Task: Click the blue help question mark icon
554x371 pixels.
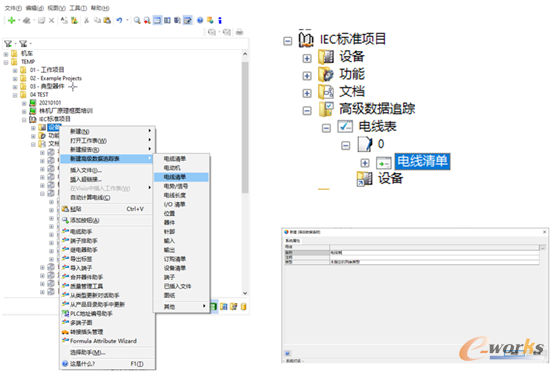Action: click(200, 20)
